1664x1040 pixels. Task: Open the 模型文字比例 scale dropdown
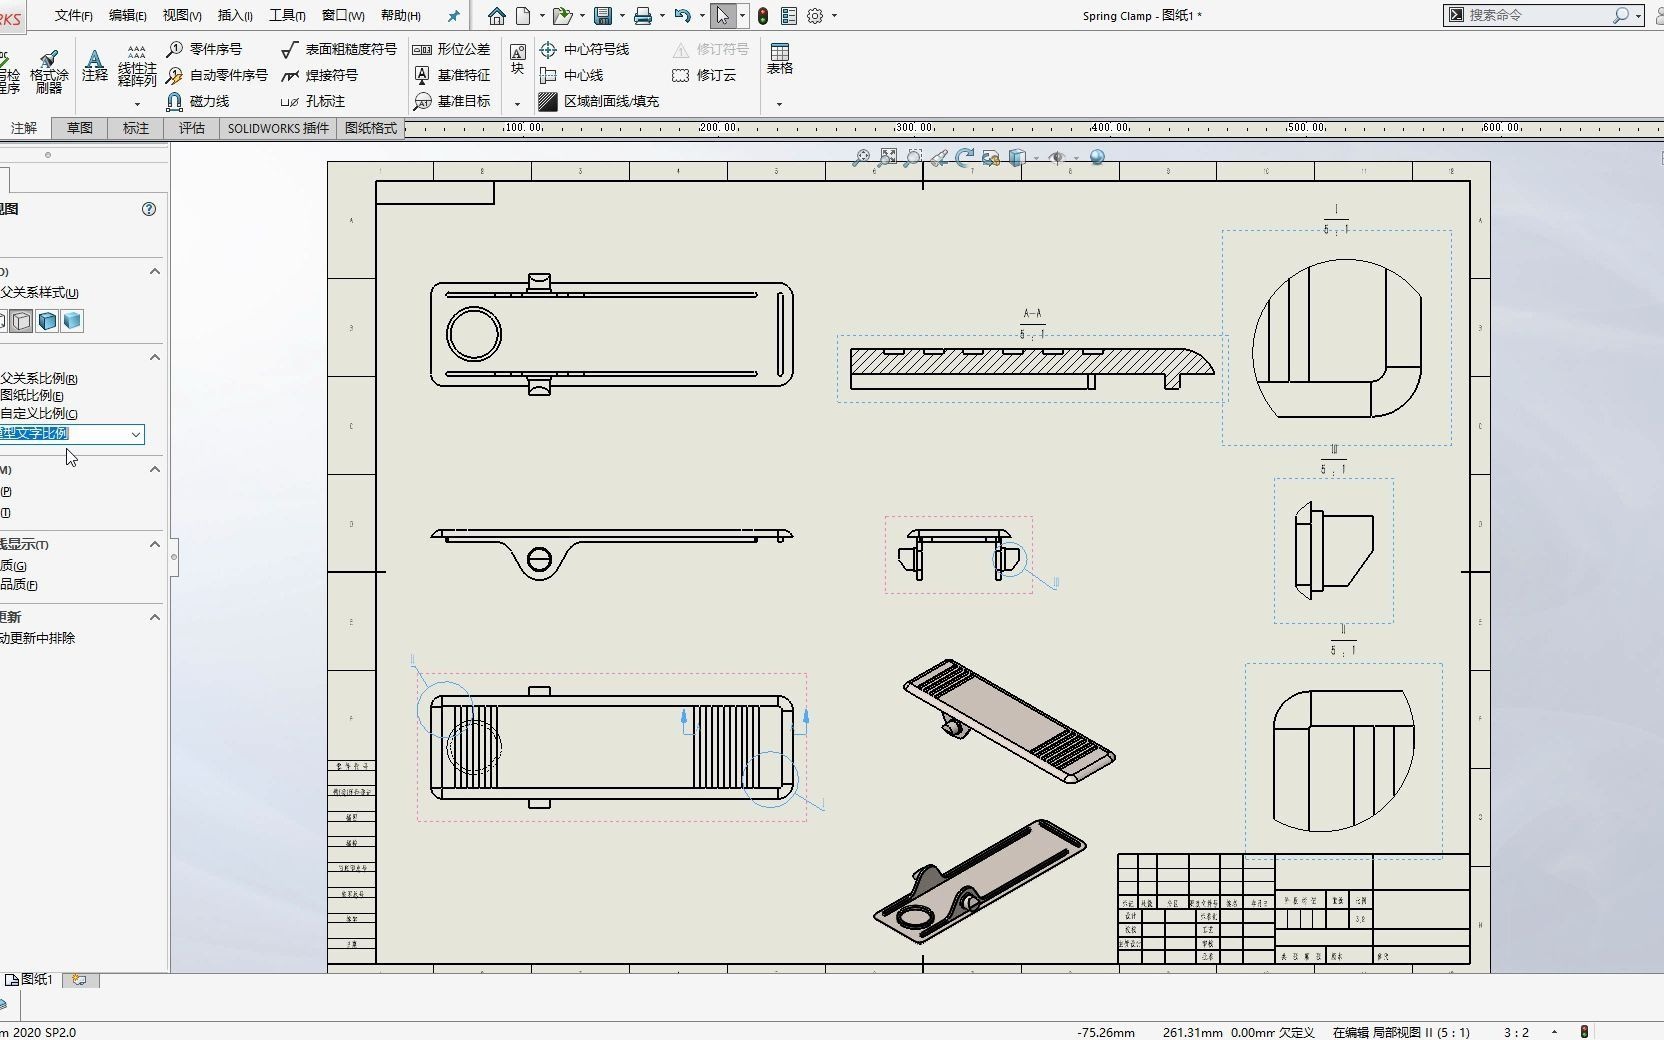135,436
